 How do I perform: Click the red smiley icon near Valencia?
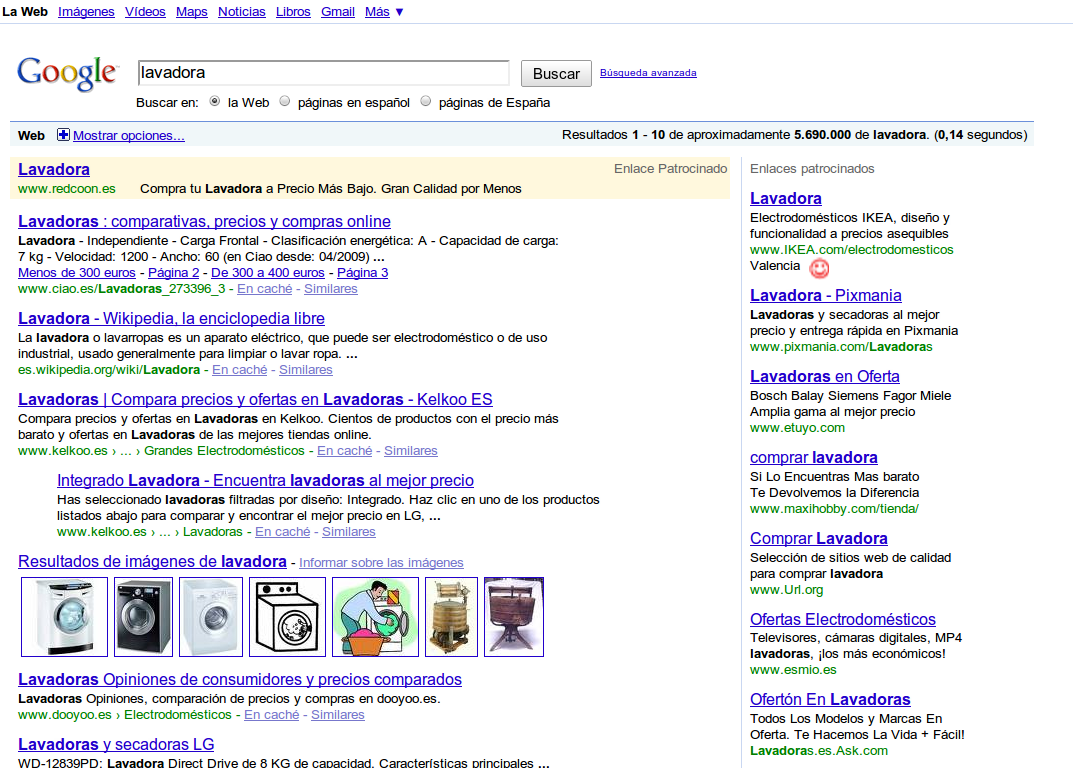tap(819, 268)
